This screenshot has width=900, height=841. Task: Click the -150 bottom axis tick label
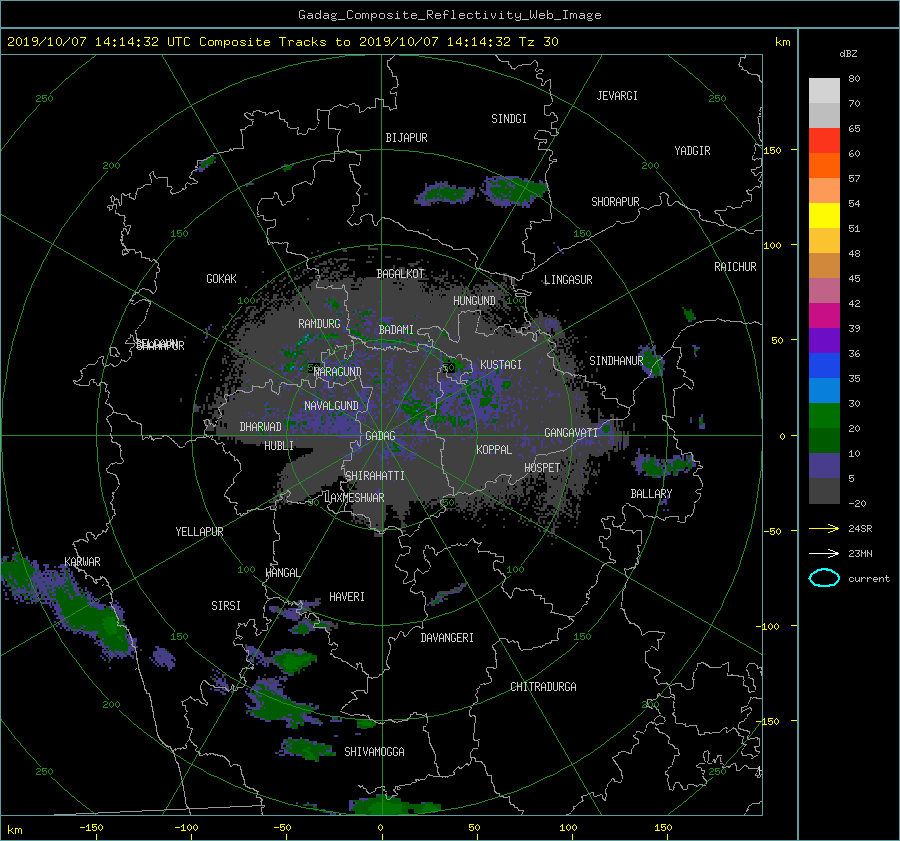[91, 828]
